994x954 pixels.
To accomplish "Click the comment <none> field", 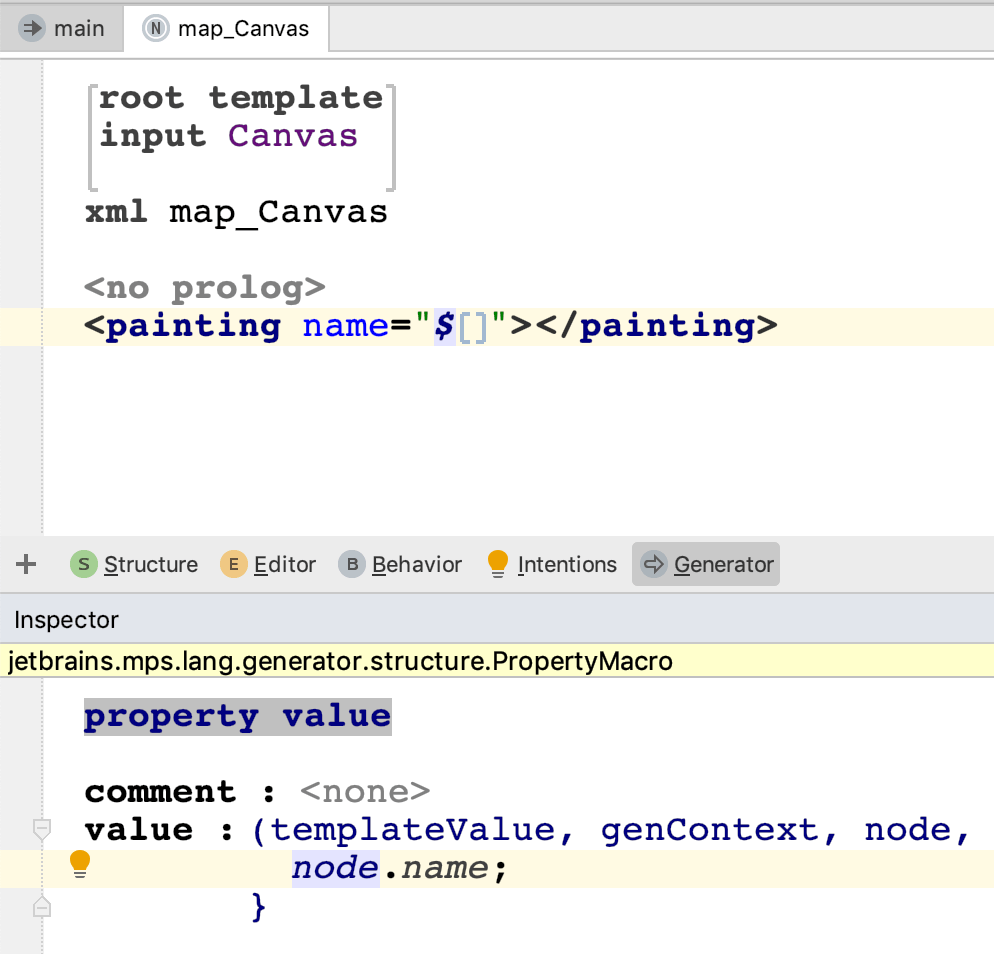I will pyautogui.click(x=364, y=791).
